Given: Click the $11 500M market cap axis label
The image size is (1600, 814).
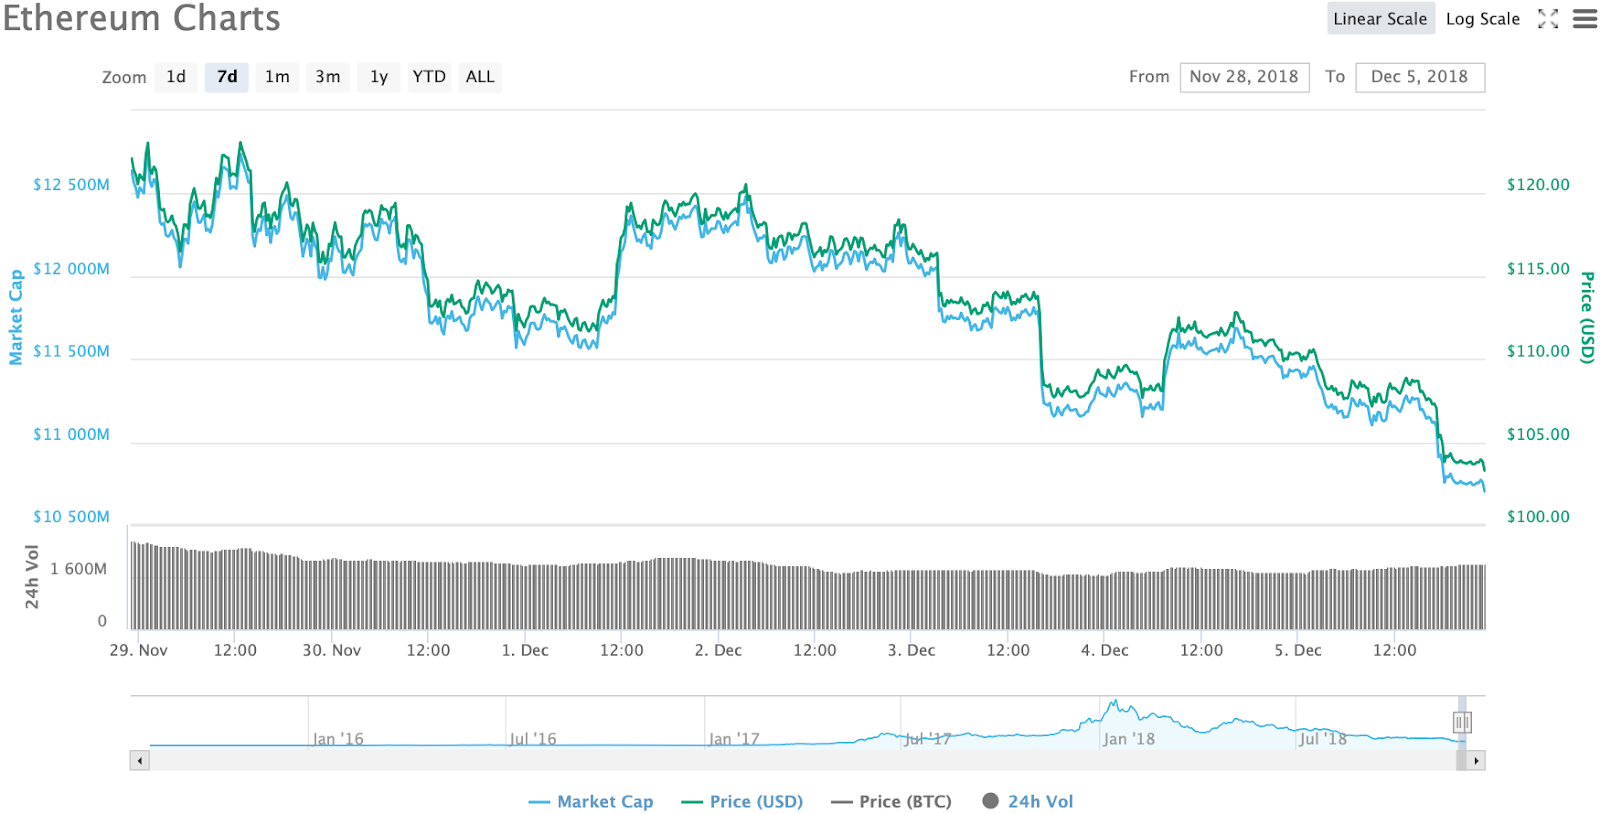Looking at the screenshot, I should point(71,352).
